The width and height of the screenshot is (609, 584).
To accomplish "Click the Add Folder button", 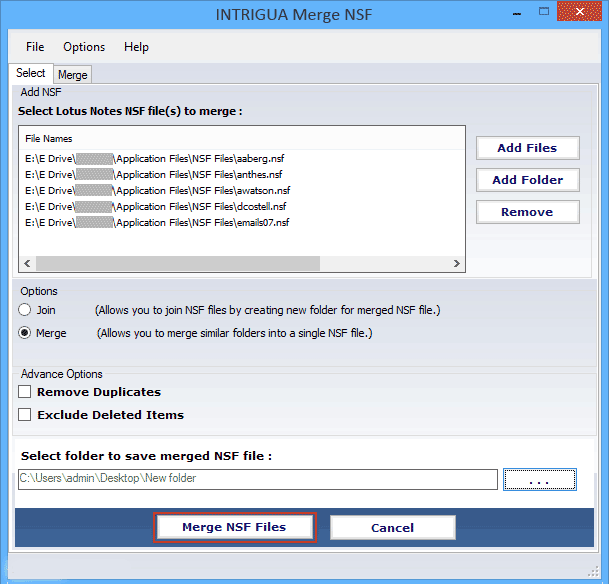I will click(x=527, y=180).
